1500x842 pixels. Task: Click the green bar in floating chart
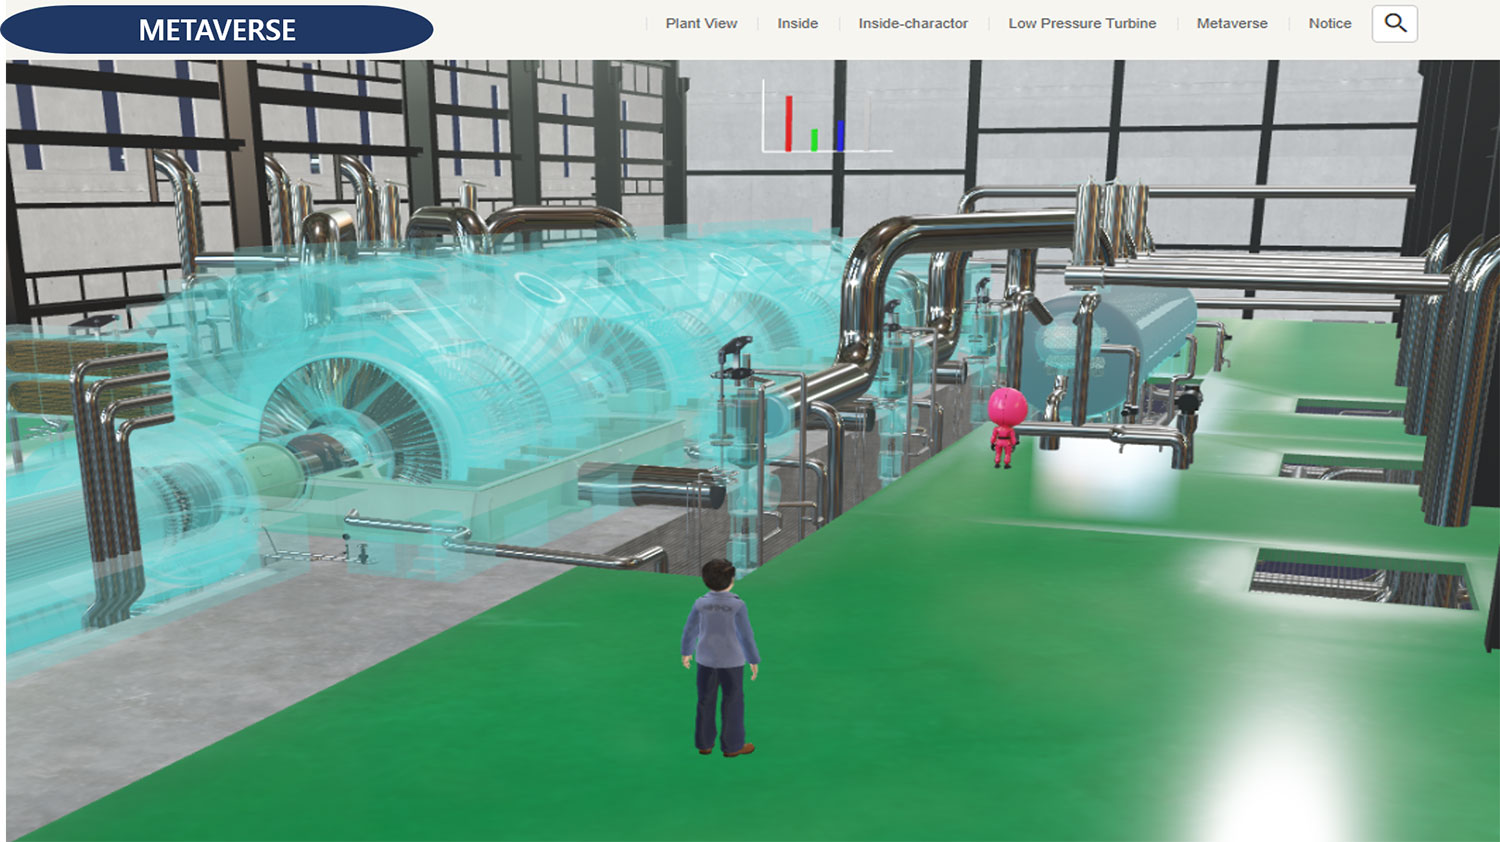[x=814, y=140]
